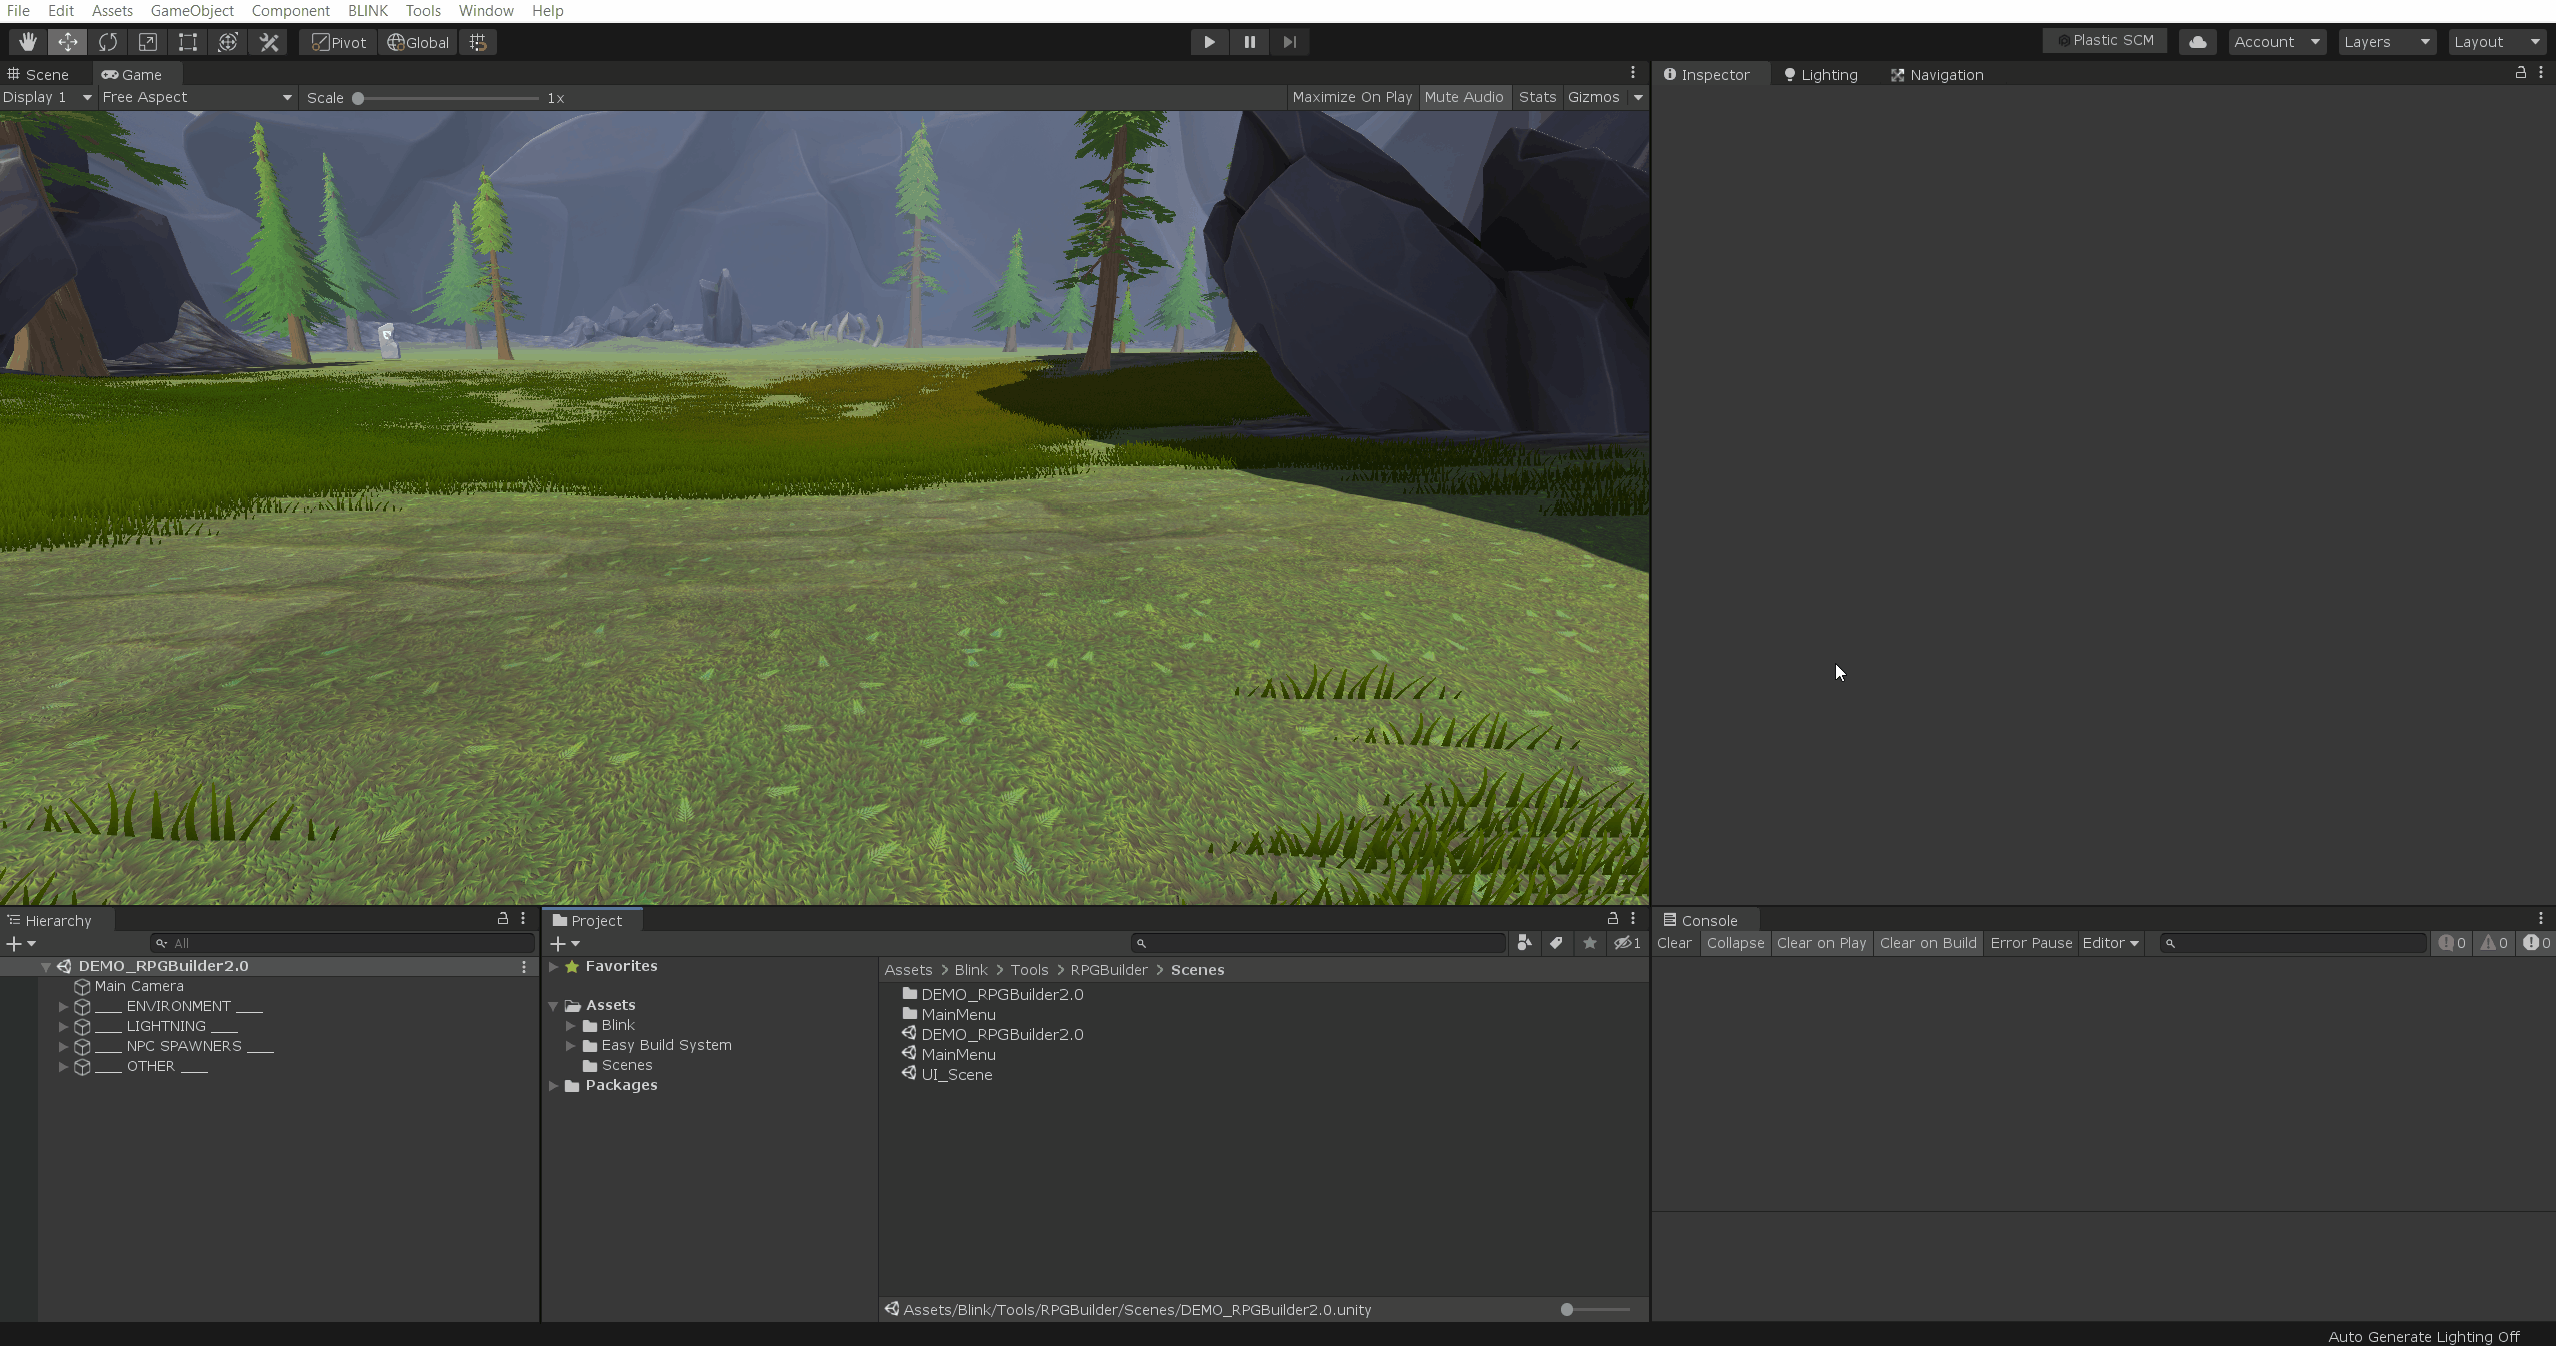Open the cloud services icon
The image size is (2556, 1346).
[x=2197, y=42]
